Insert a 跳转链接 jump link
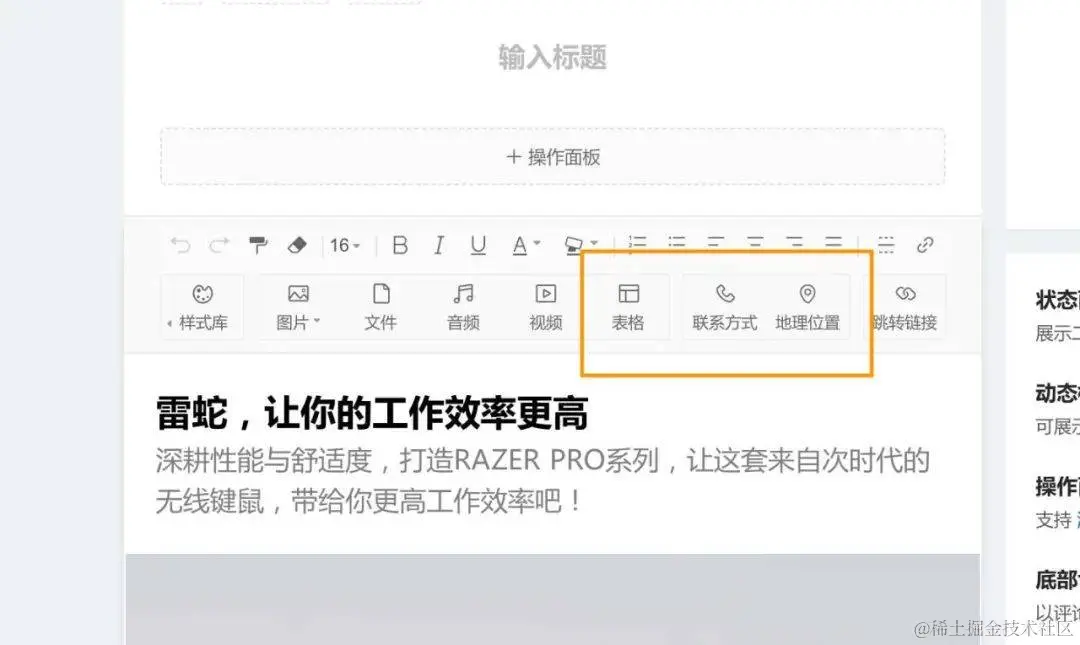Screen dimensions: 1080x645 [905, 307]
